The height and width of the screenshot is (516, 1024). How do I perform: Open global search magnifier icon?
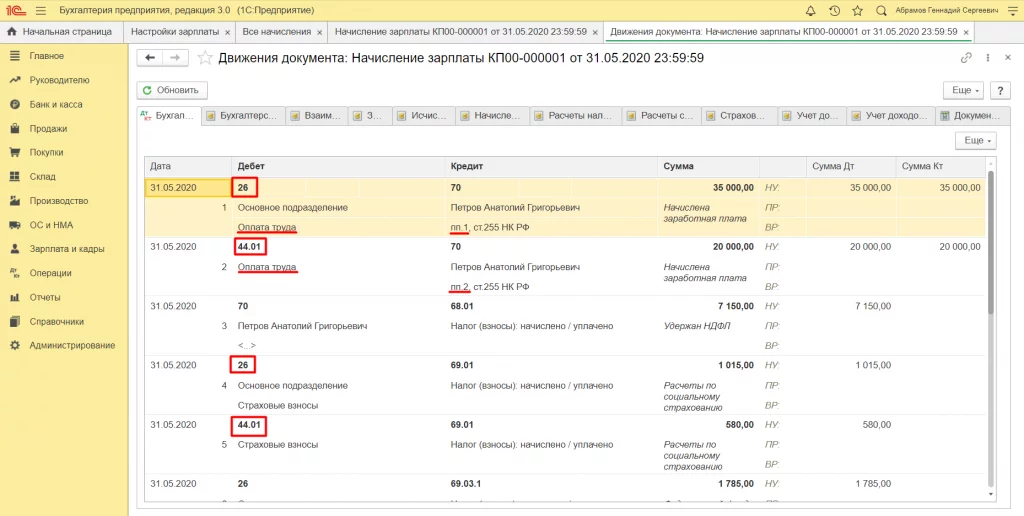pos(881,10)
